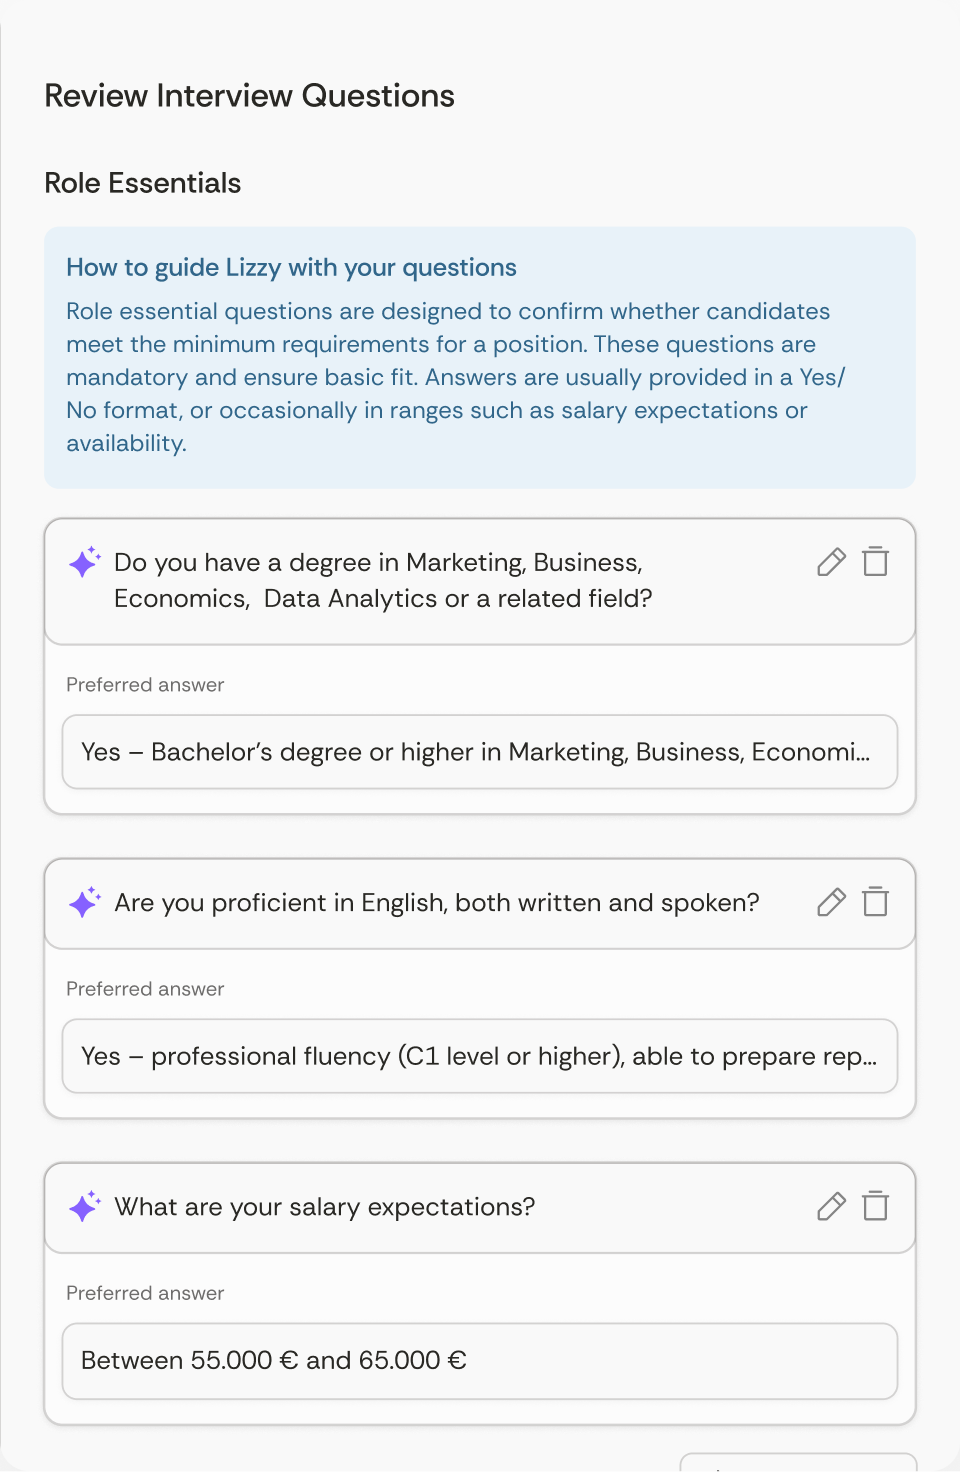Click the AI sparkle icon beside the degree question
The height and width of the screenshot is (1472, 960).
[x=85, y=562]
